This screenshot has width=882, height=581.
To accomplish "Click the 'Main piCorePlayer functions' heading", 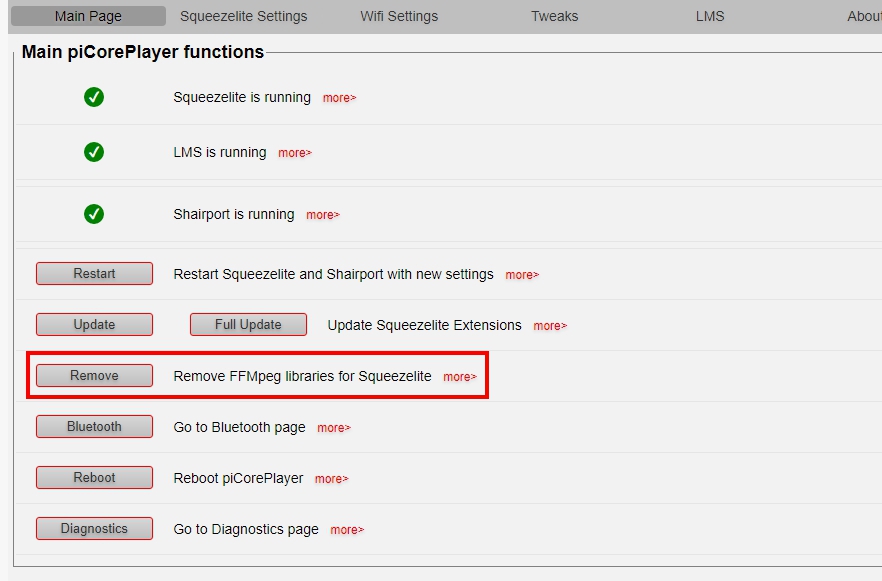I will coord(143,52).
